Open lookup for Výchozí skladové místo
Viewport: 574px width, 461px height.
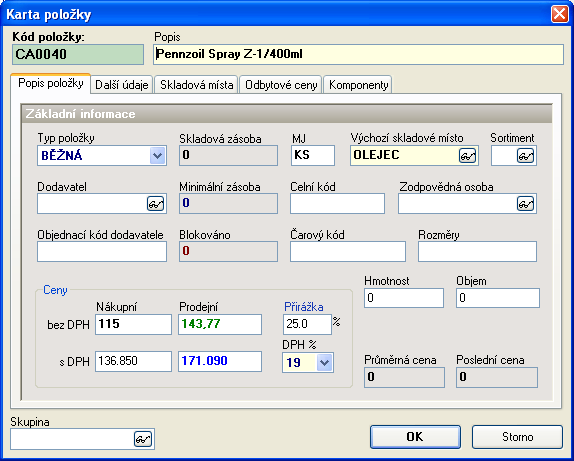coord(467,156)
